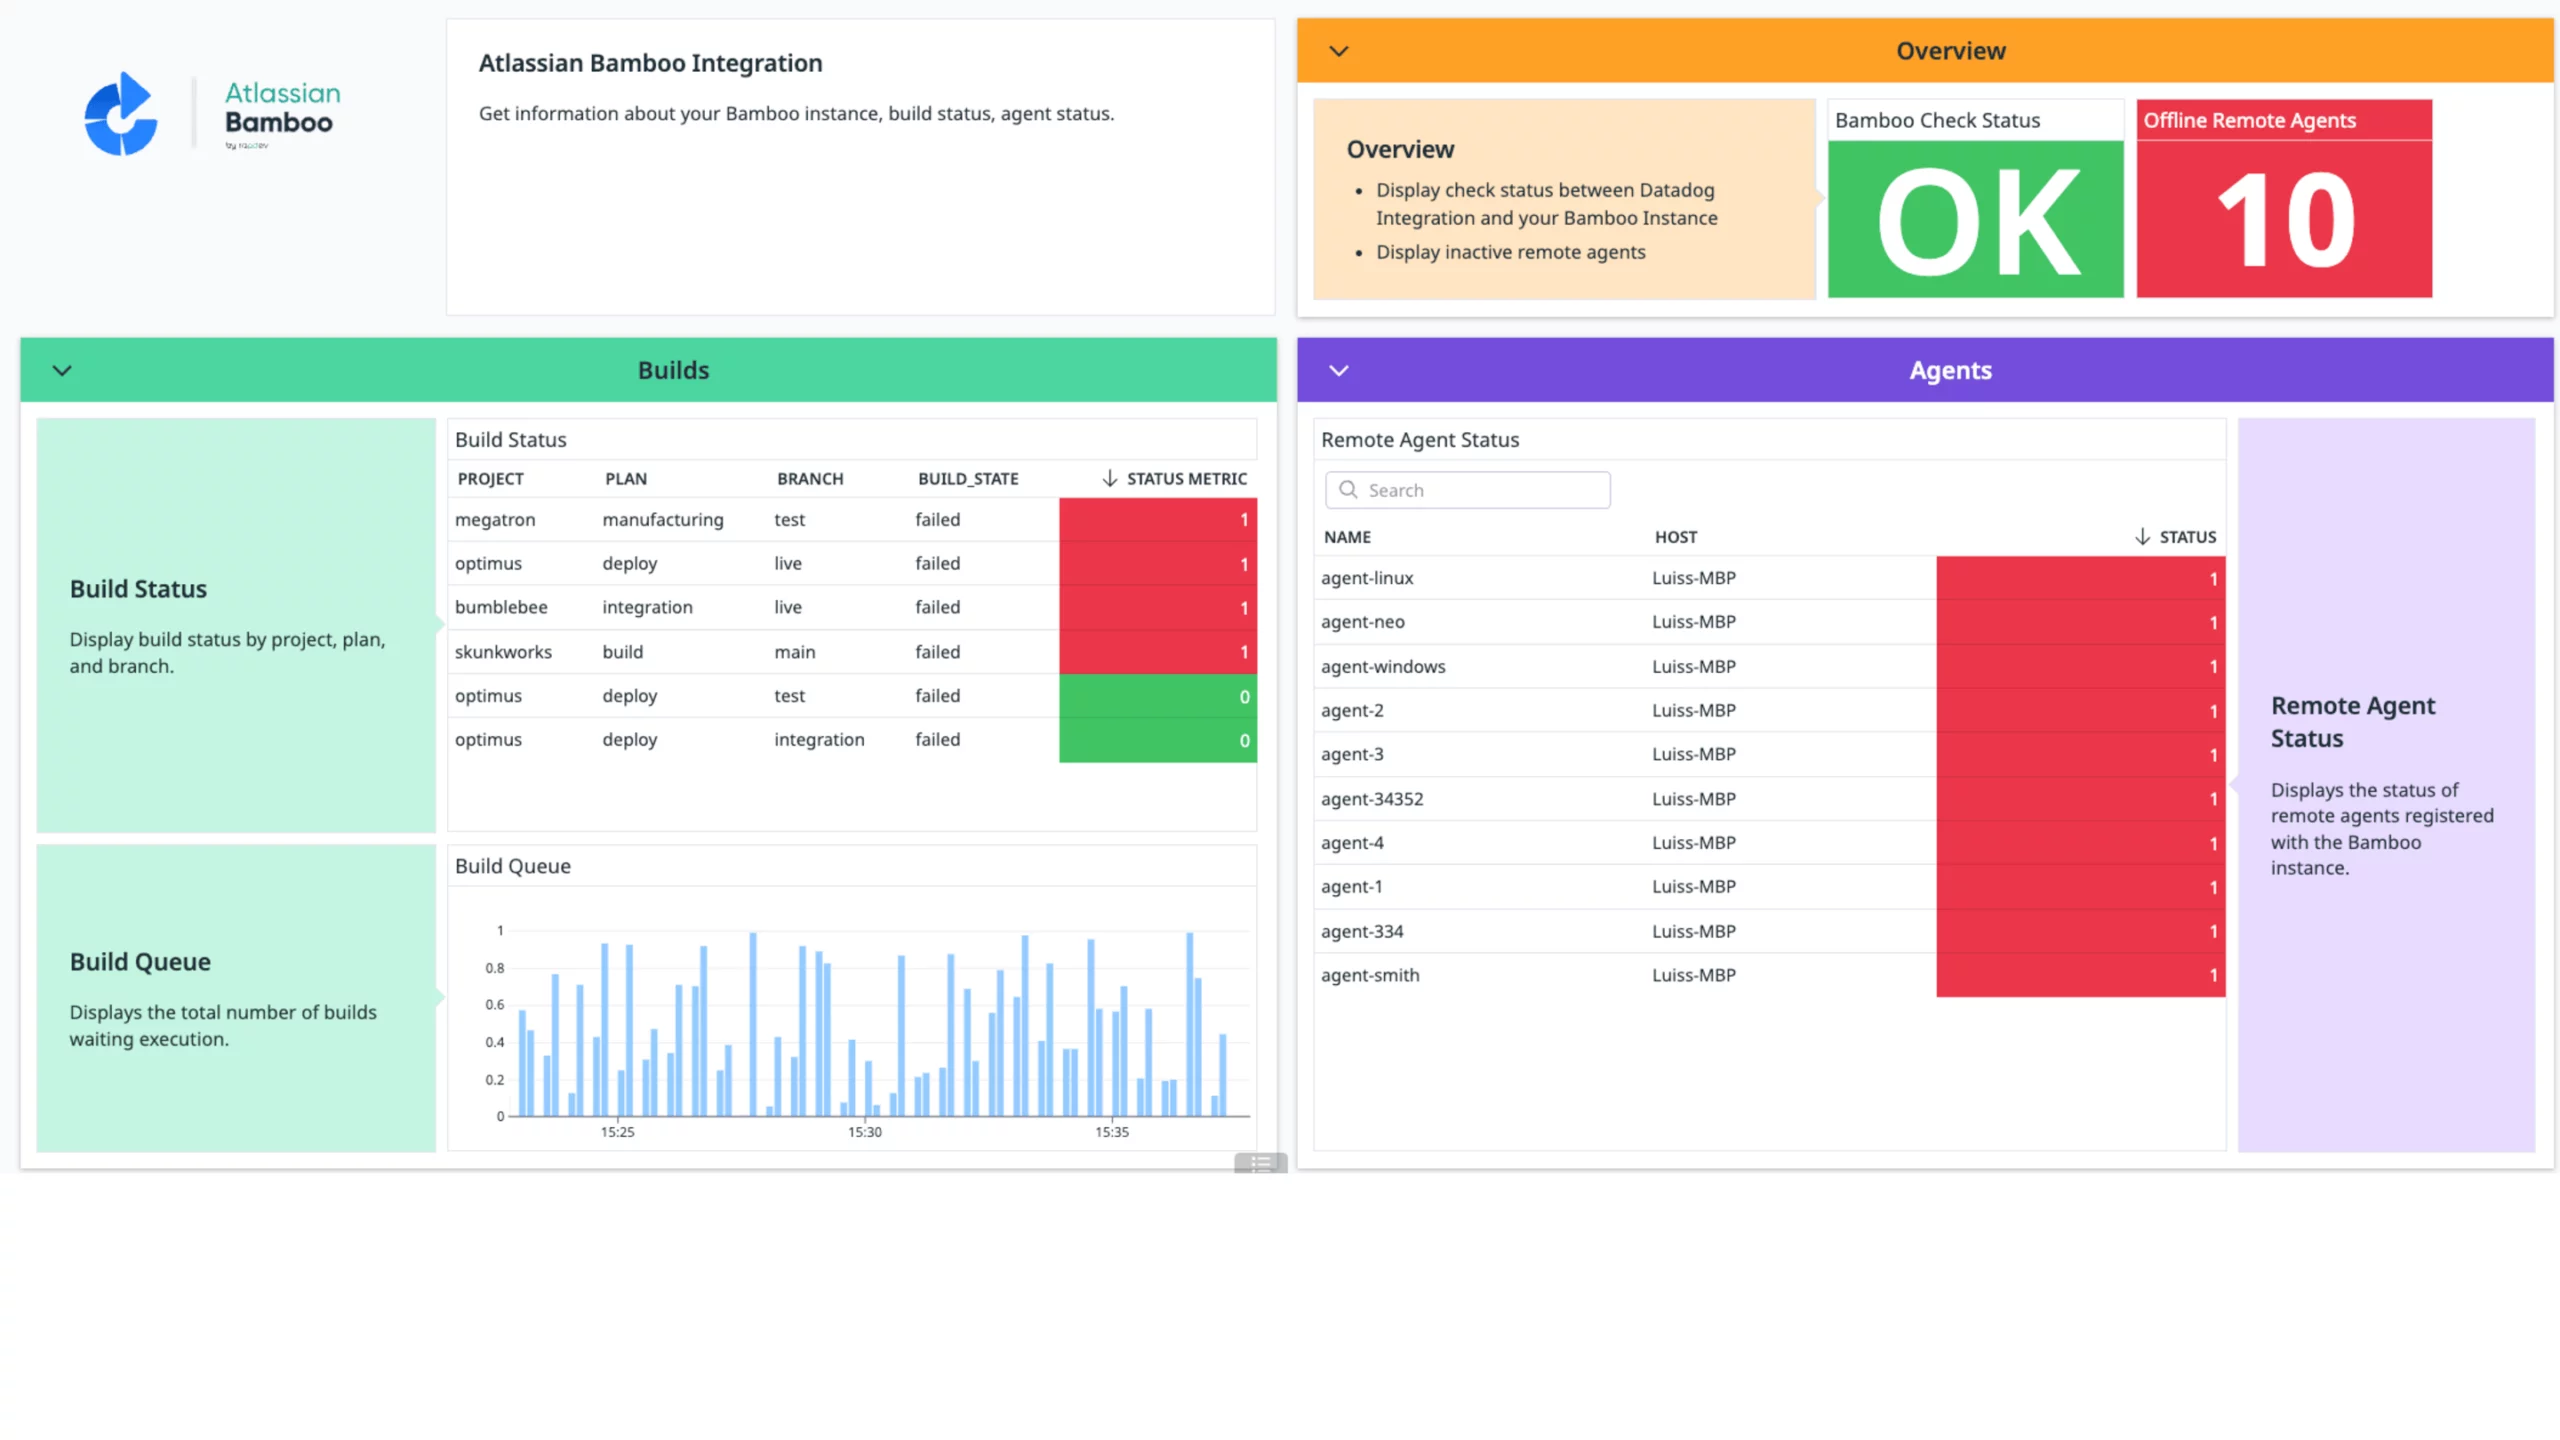
Task: Click the integration plan cell in bumblebee row
Action: click(x=647, y=607)
